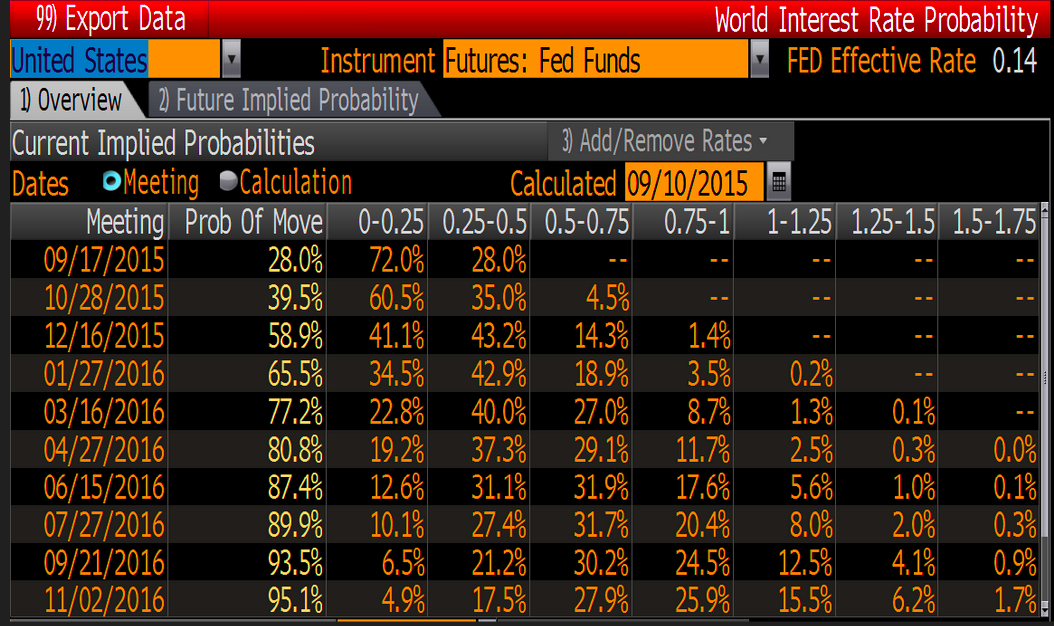Click the FED Effective Rate value 0.14
The width and height of the screenshot is (1054, 626).
coord(1015,60)
